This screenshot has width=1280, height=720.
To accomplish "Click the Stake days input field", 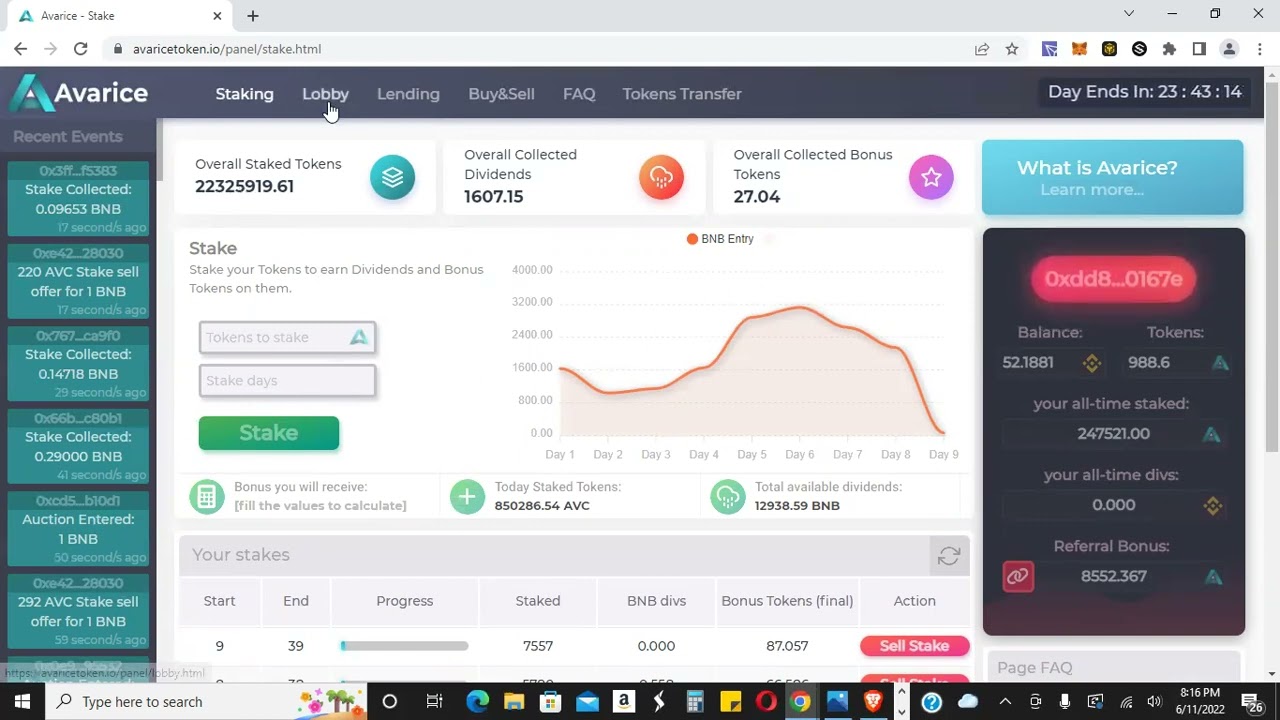I will pyautogui.click(x=287, y=381).
